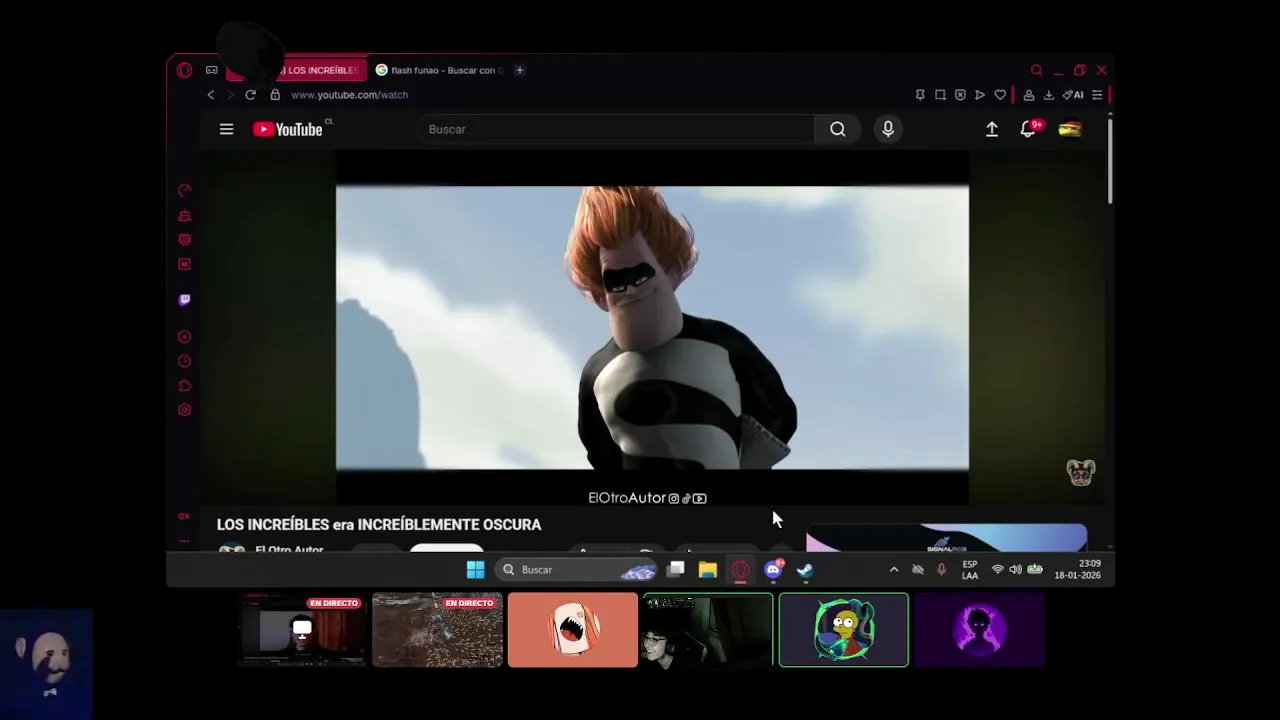The height and width of the screenshot is (720, 1280).
Task: Go back to the previous page
Action: [210, 95]
